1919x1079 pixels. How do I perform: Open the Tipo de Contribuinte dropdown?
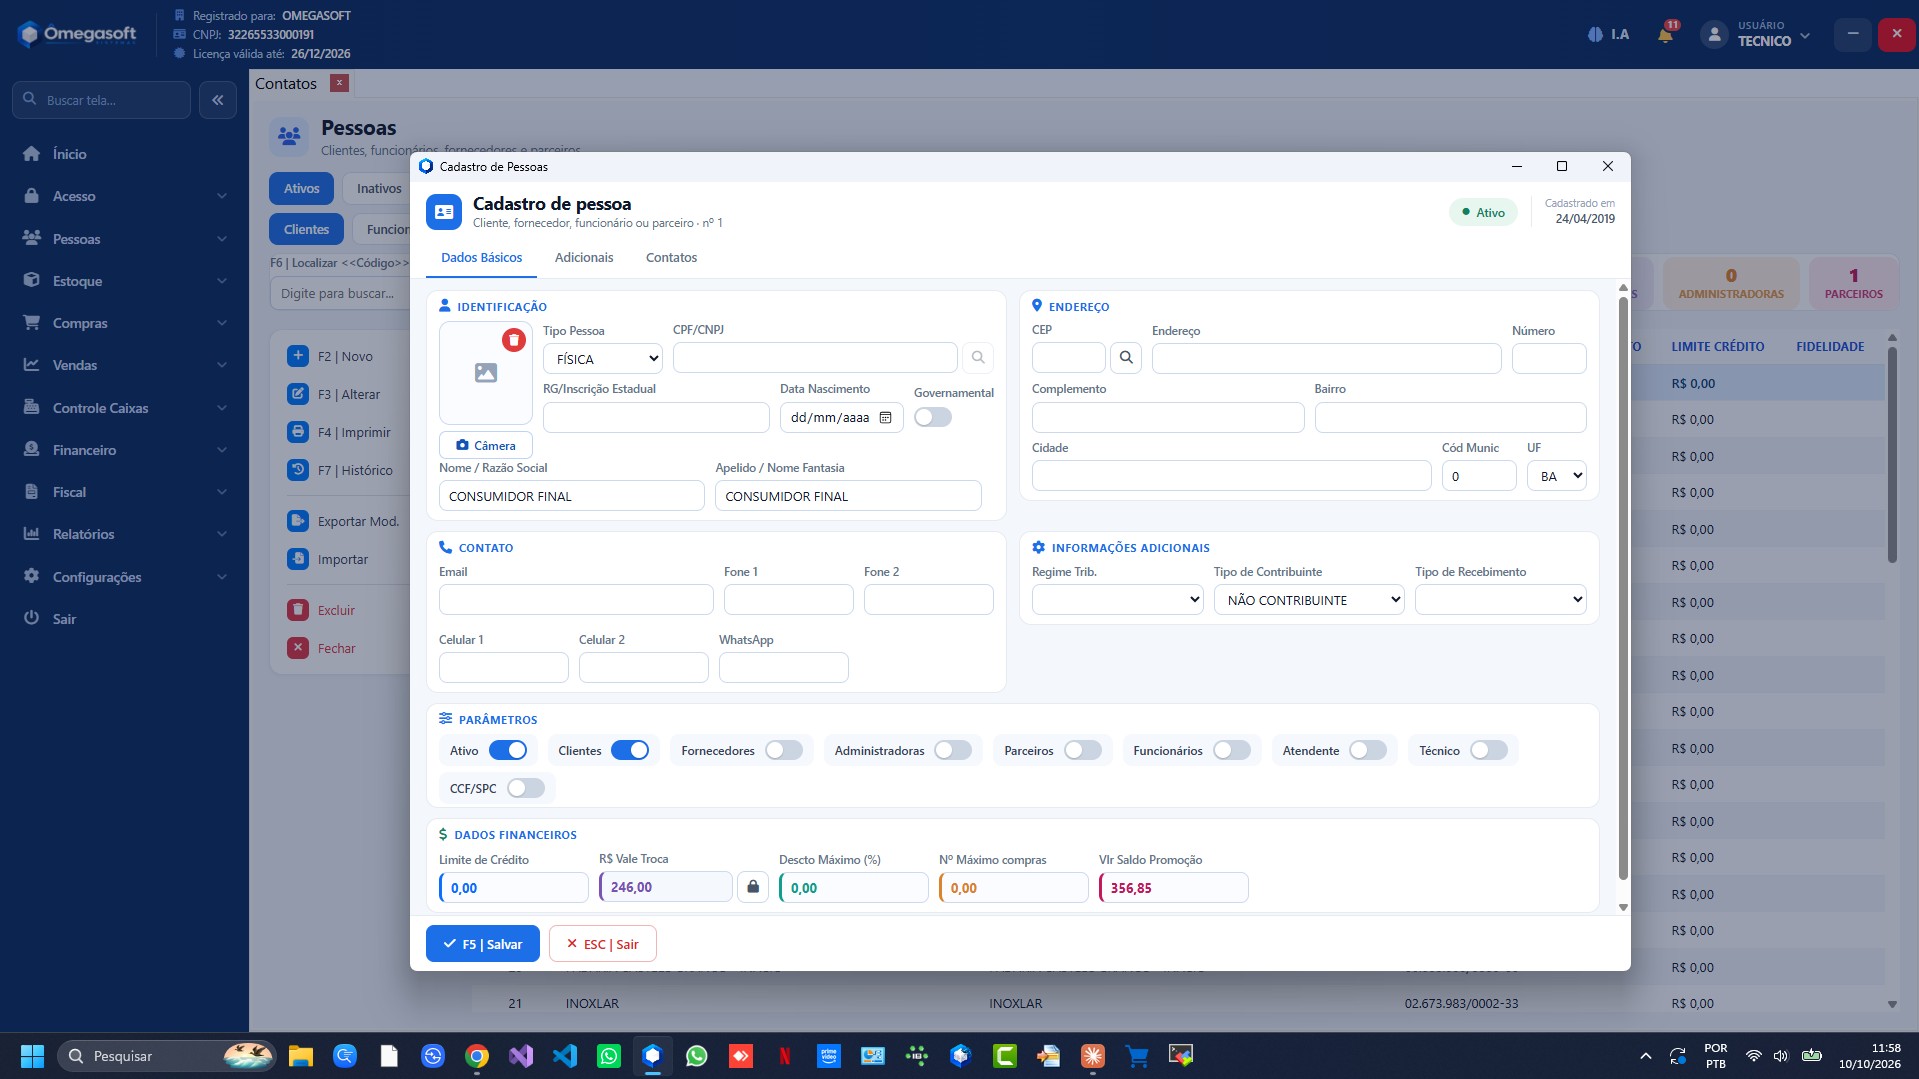[x=1309, y=600]
